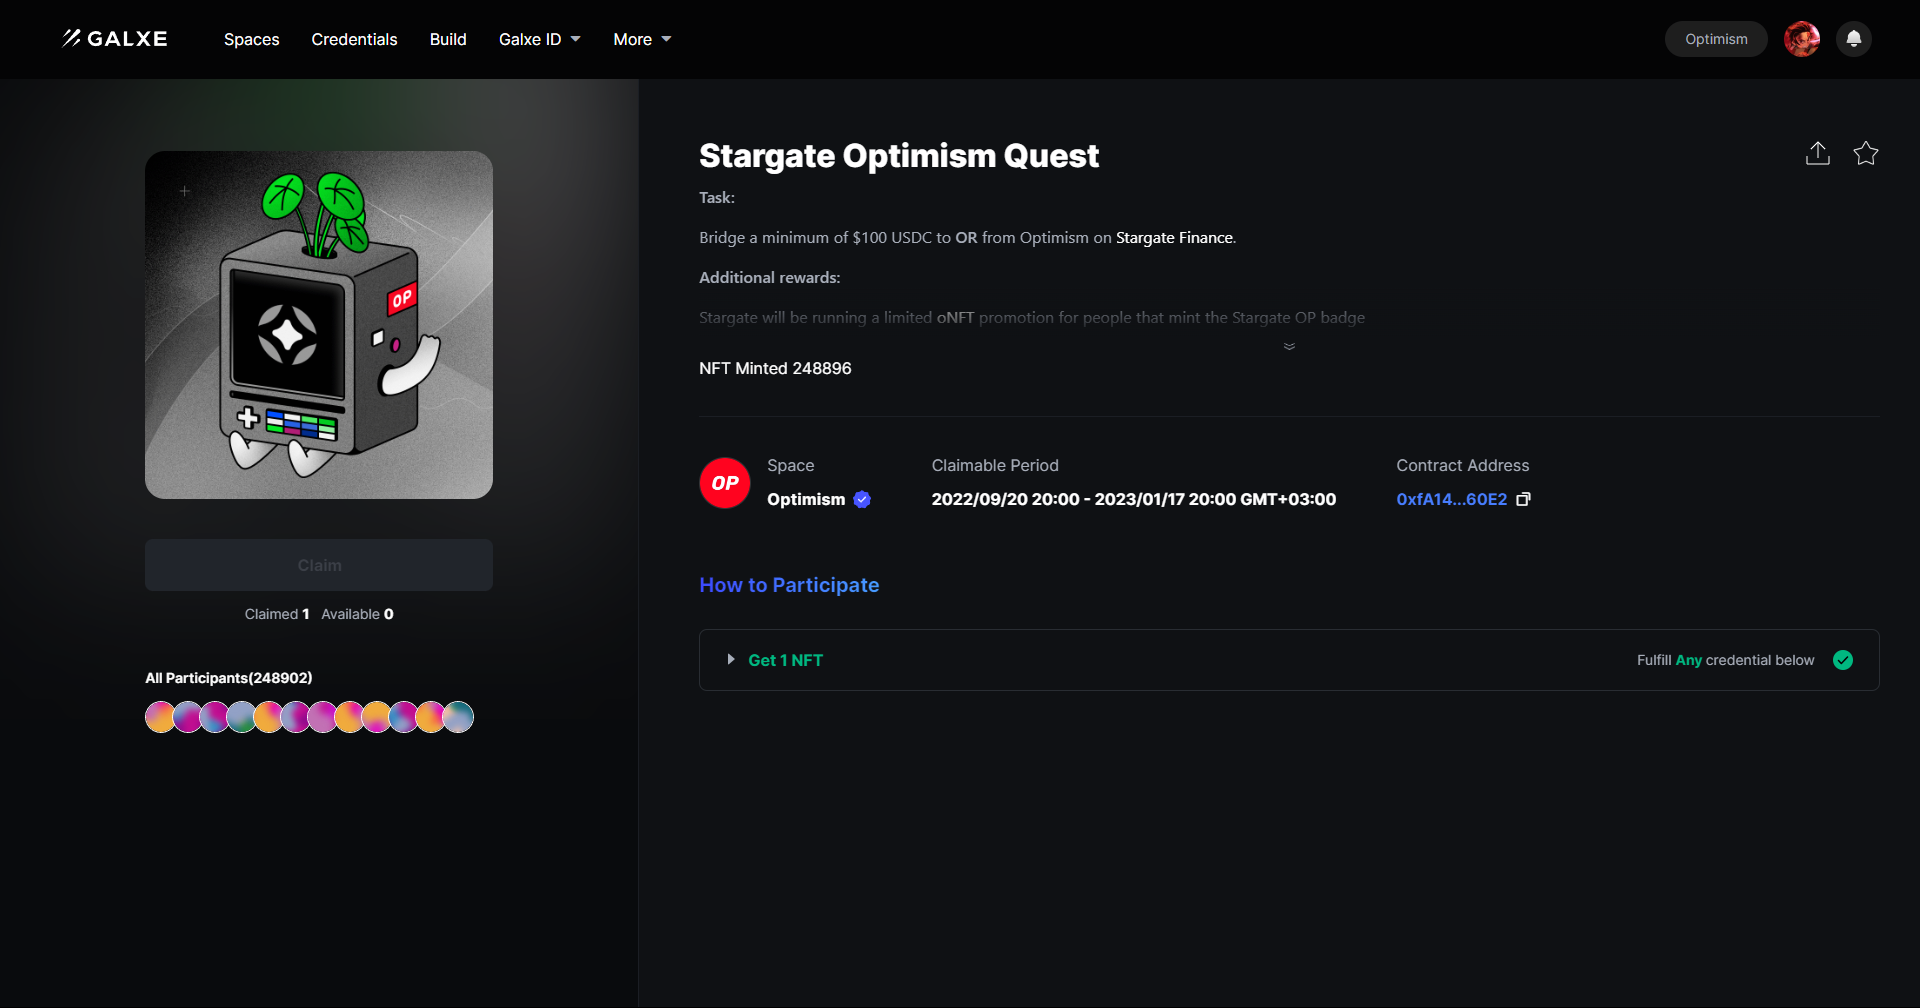
Task: Click the red OP space logo
Action: click(x=725, y=483)
